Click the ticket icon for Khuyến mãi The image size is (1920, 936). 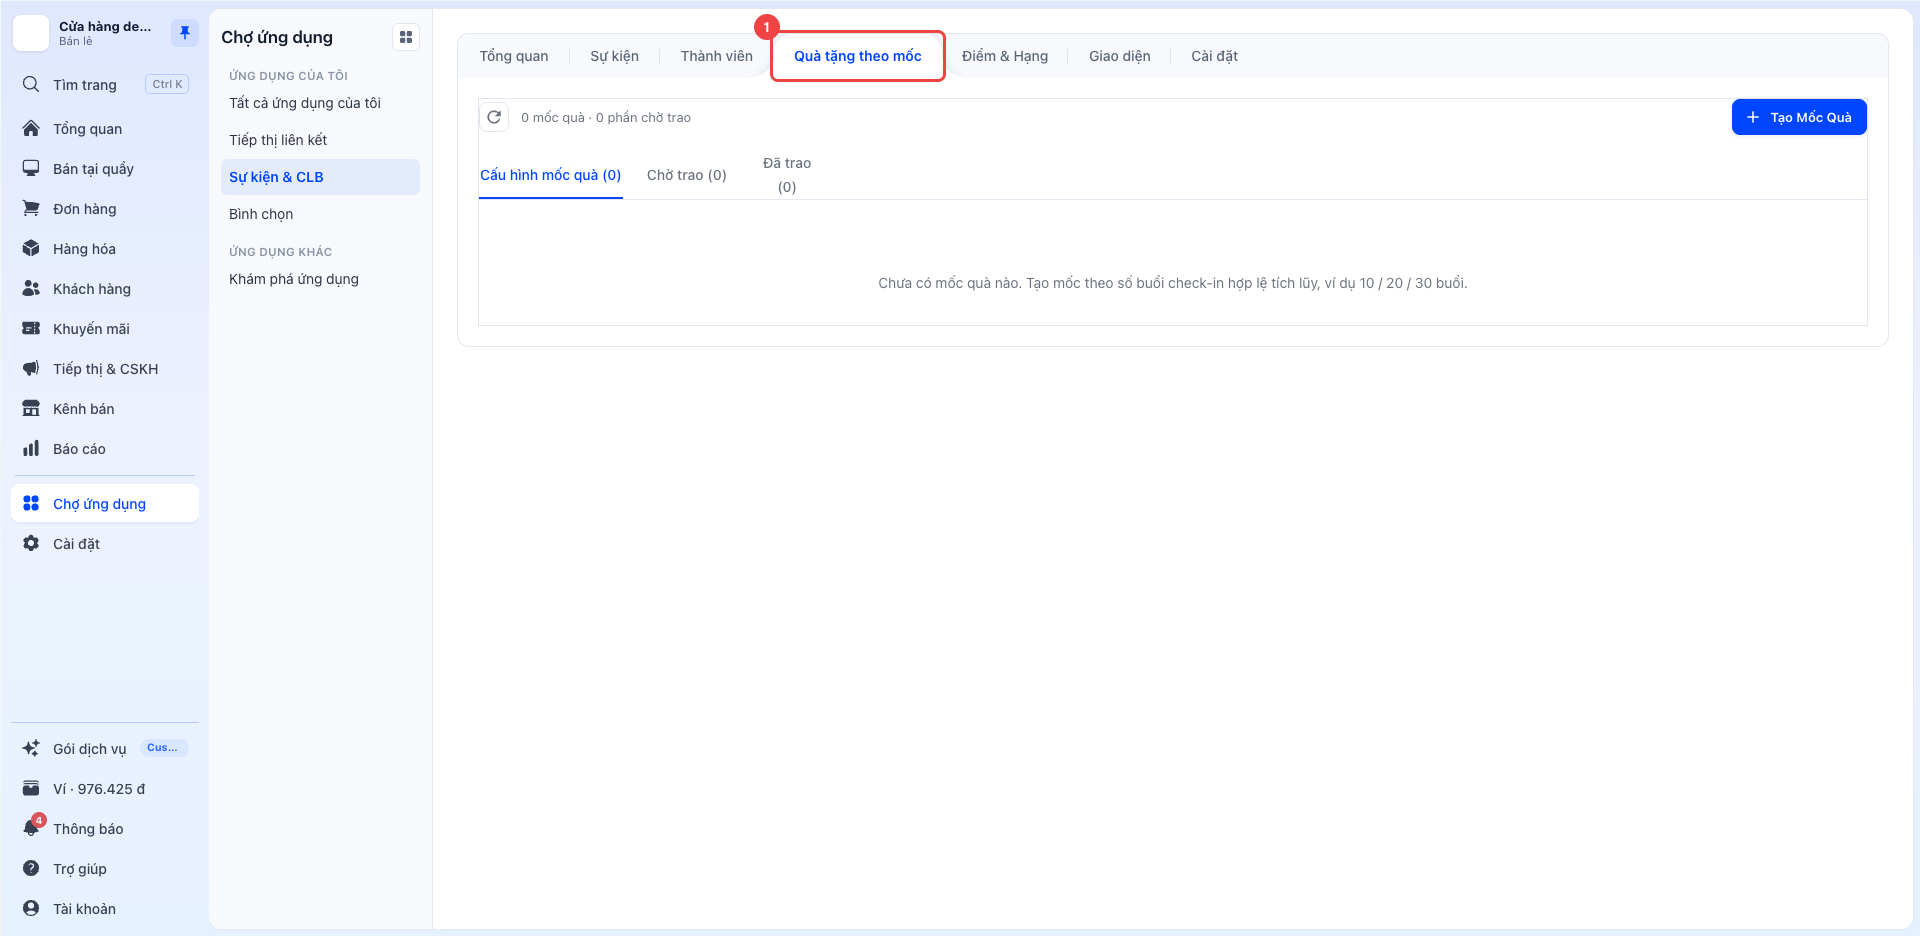pyautogui.click(x=31, y=328)
